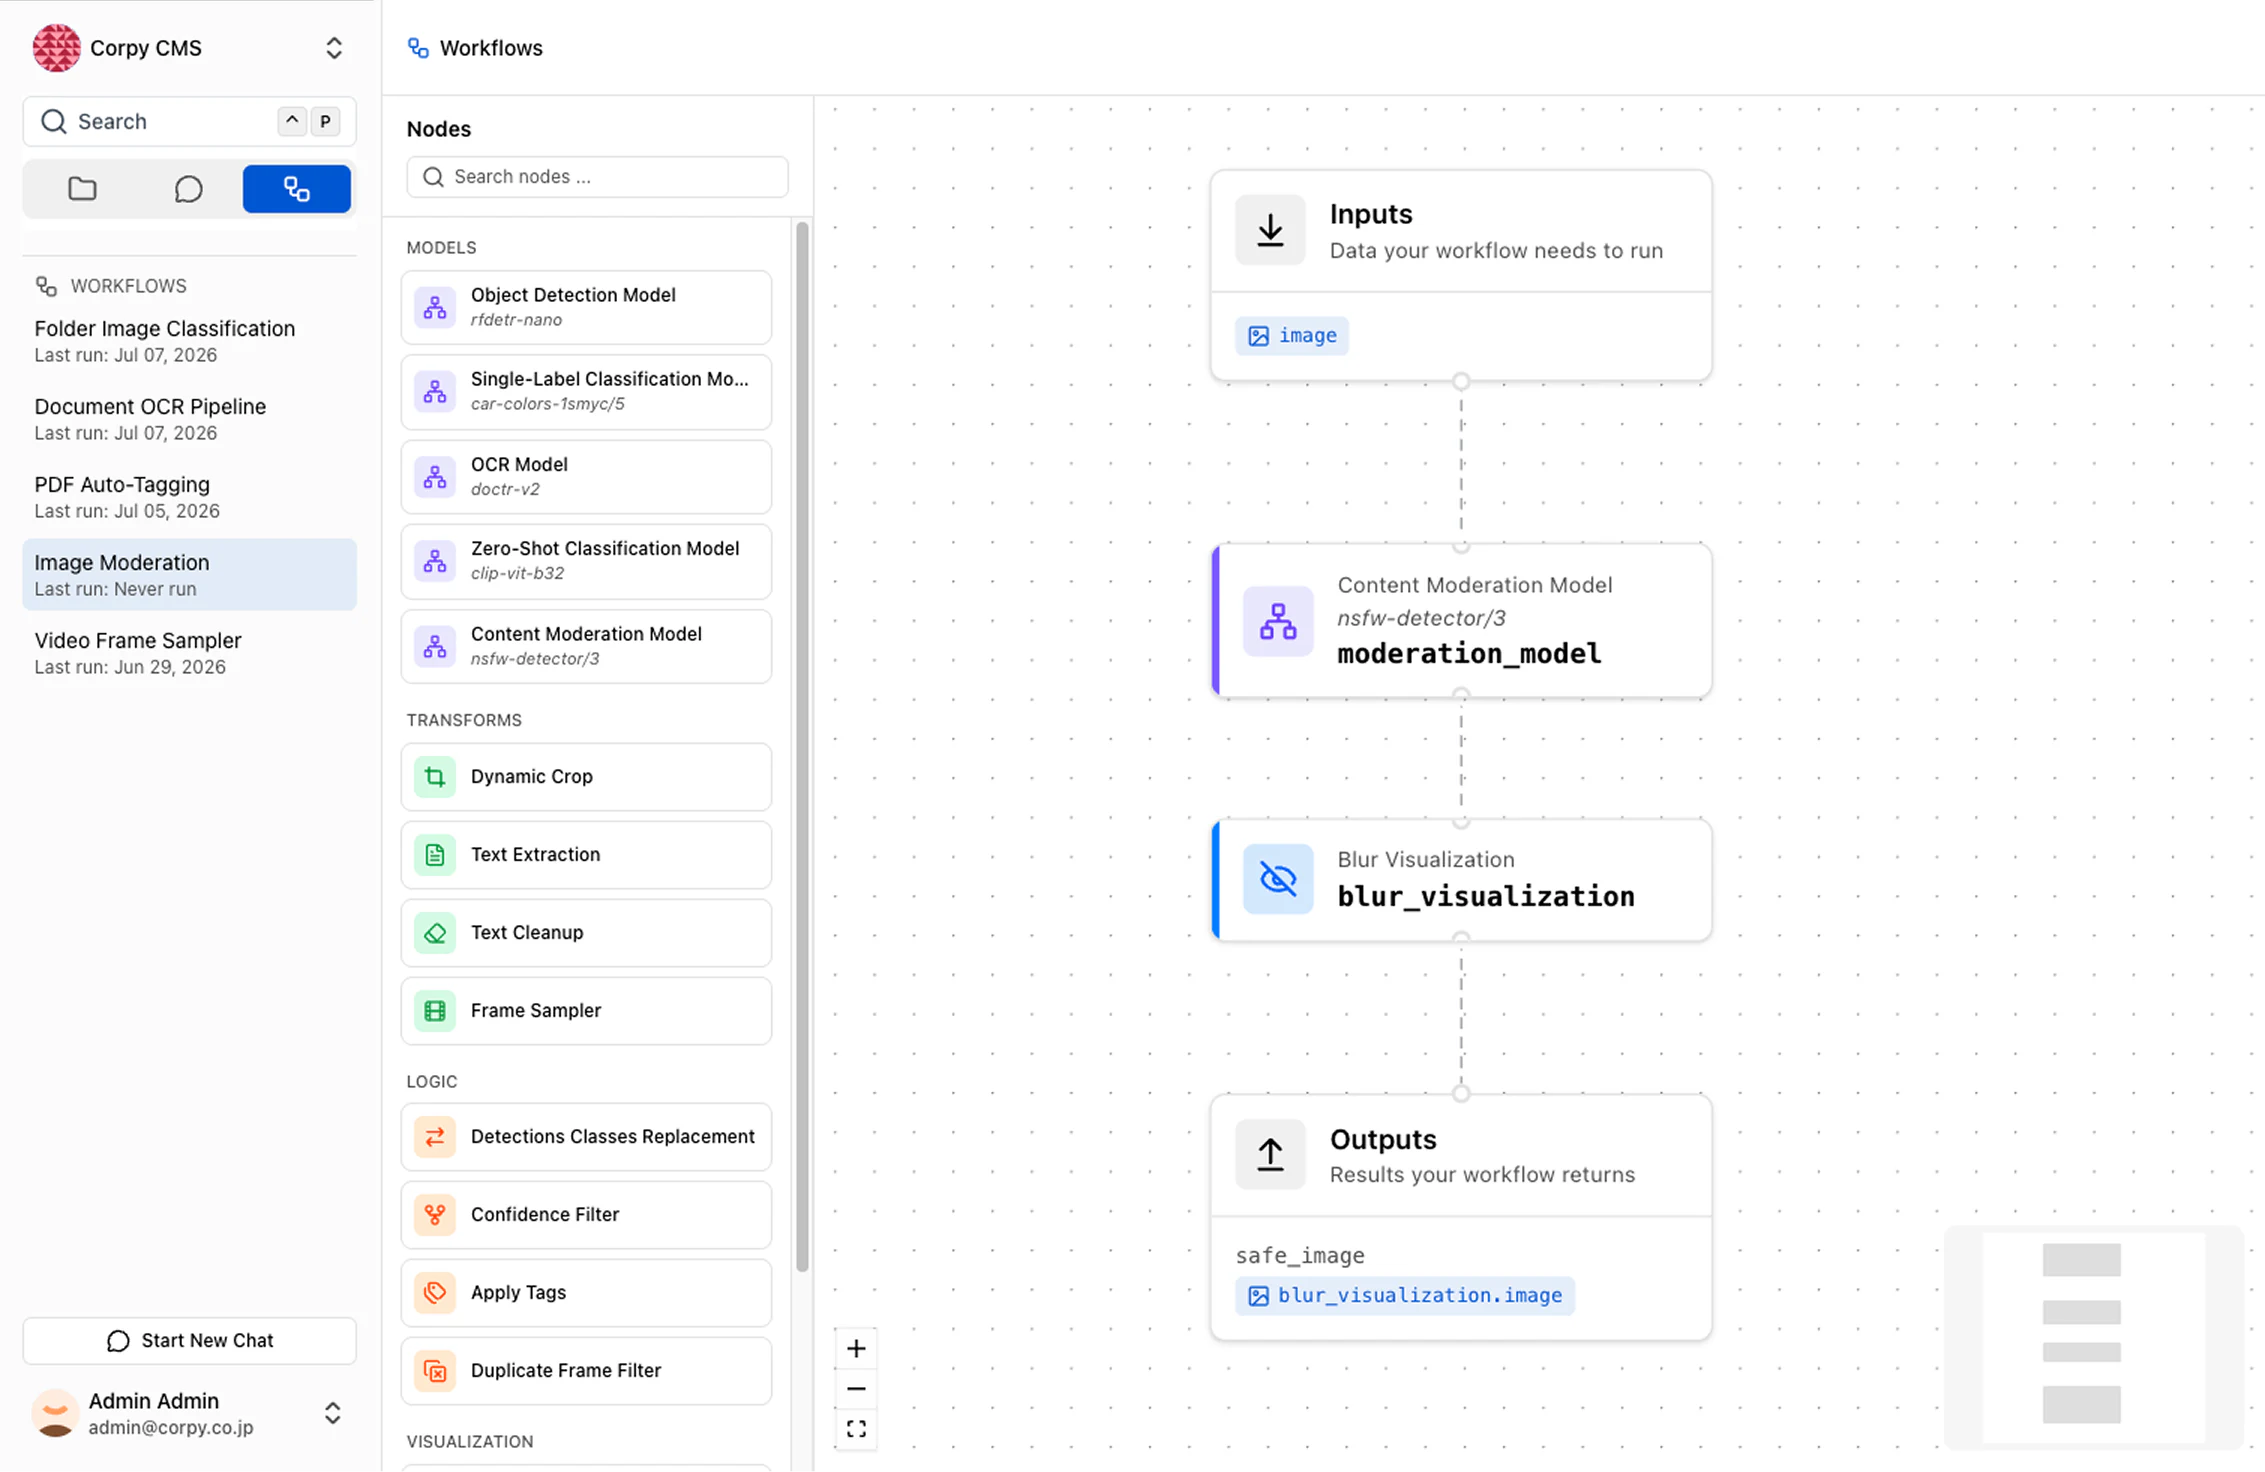Click the Corpy CMS logo
This screenshot has width=2265, height=1472.
(x=56, y=48)
